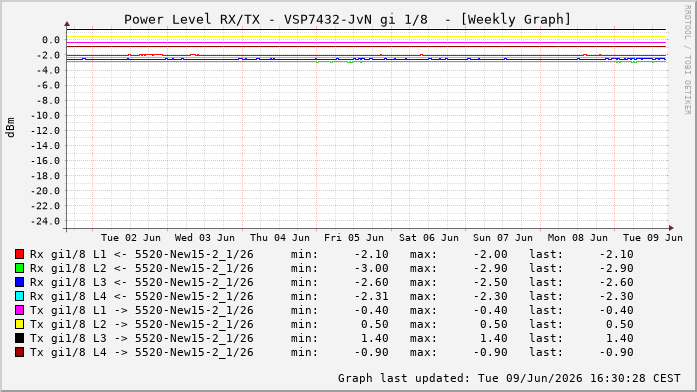The width and height of the screenshot is (697, 392).
Task: Click the blue Rx L3 legend swatch
Action: click(19, 282)
